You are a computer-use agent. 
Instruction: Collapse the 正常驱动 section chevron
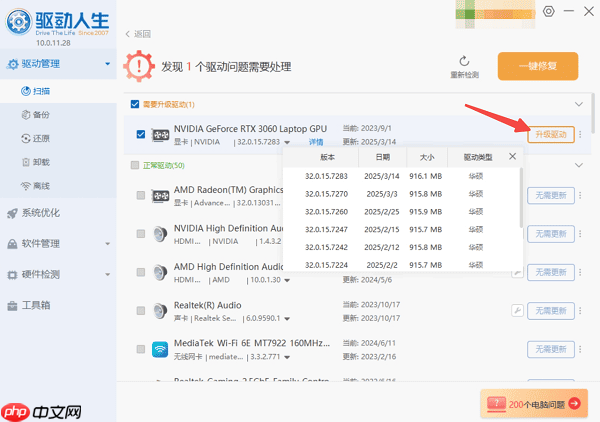(579, 165)
